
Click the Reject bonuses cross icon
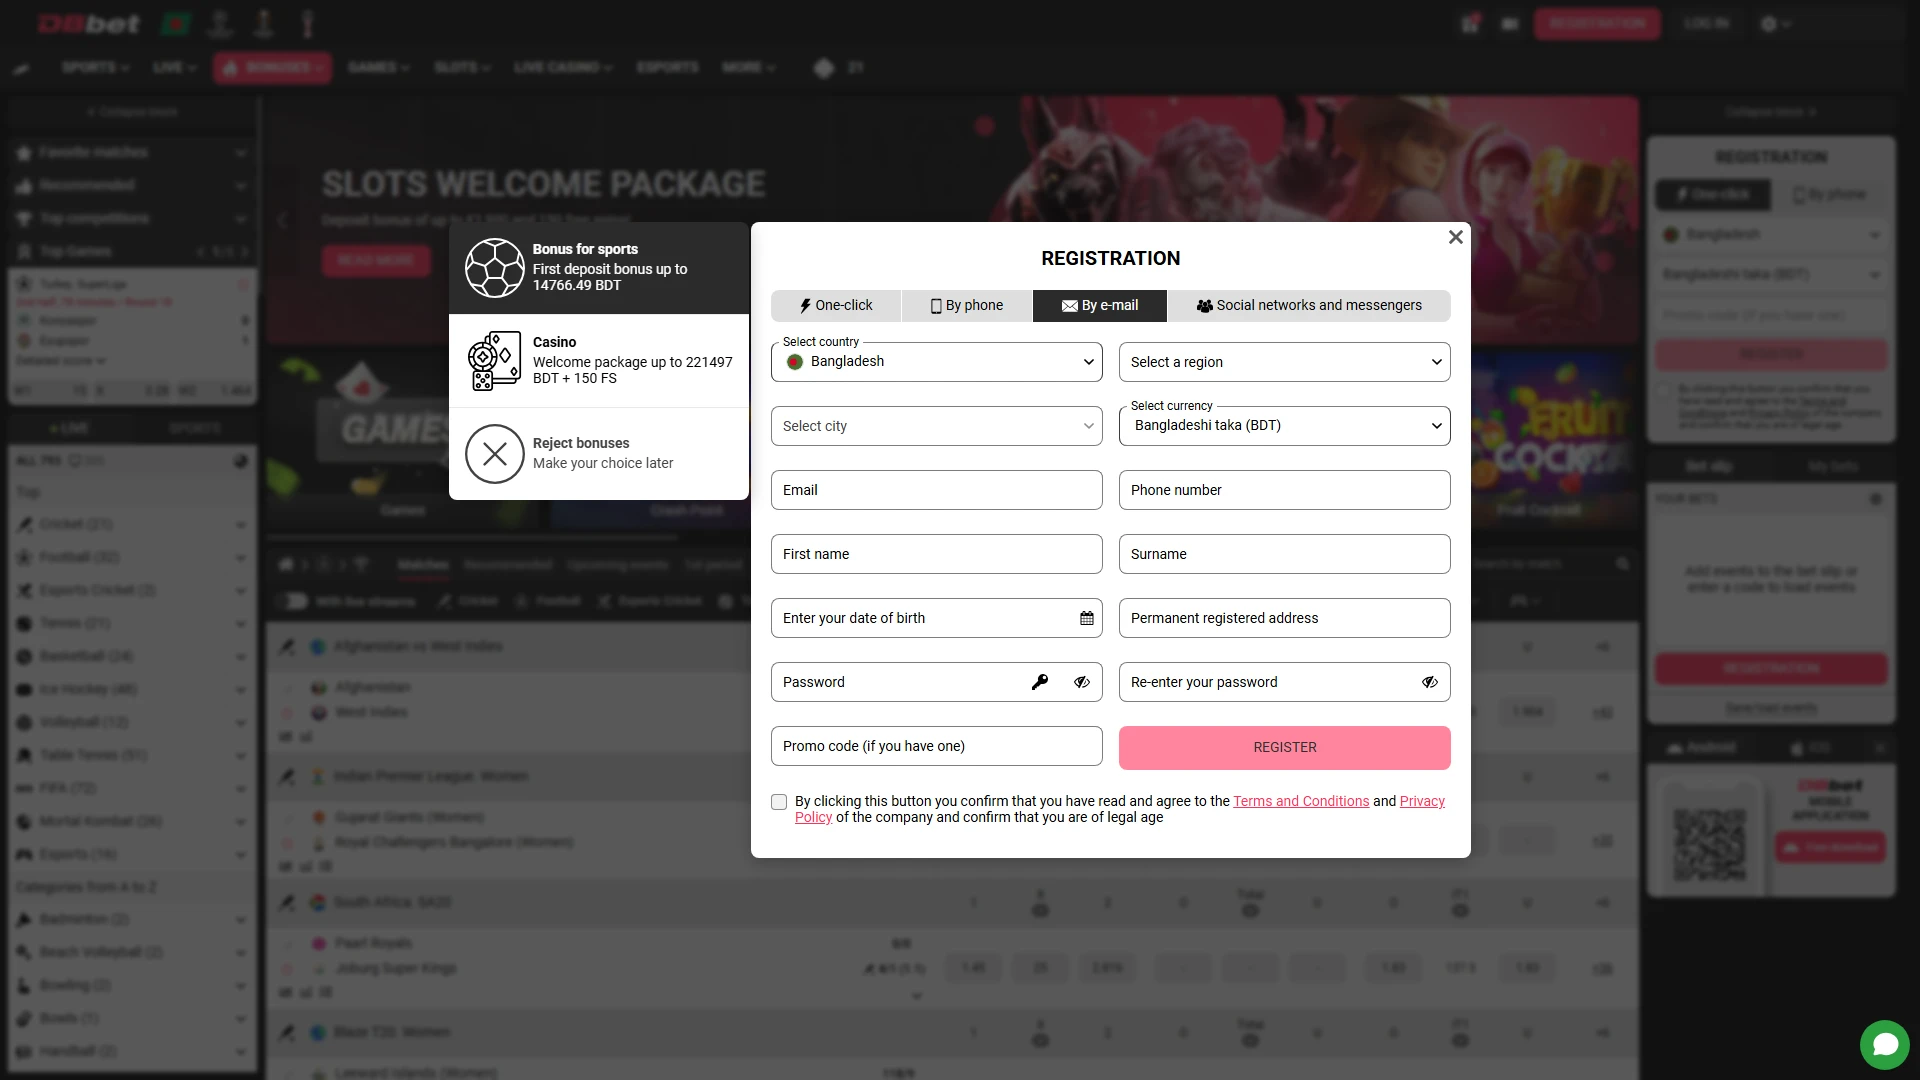click(494, 454)
